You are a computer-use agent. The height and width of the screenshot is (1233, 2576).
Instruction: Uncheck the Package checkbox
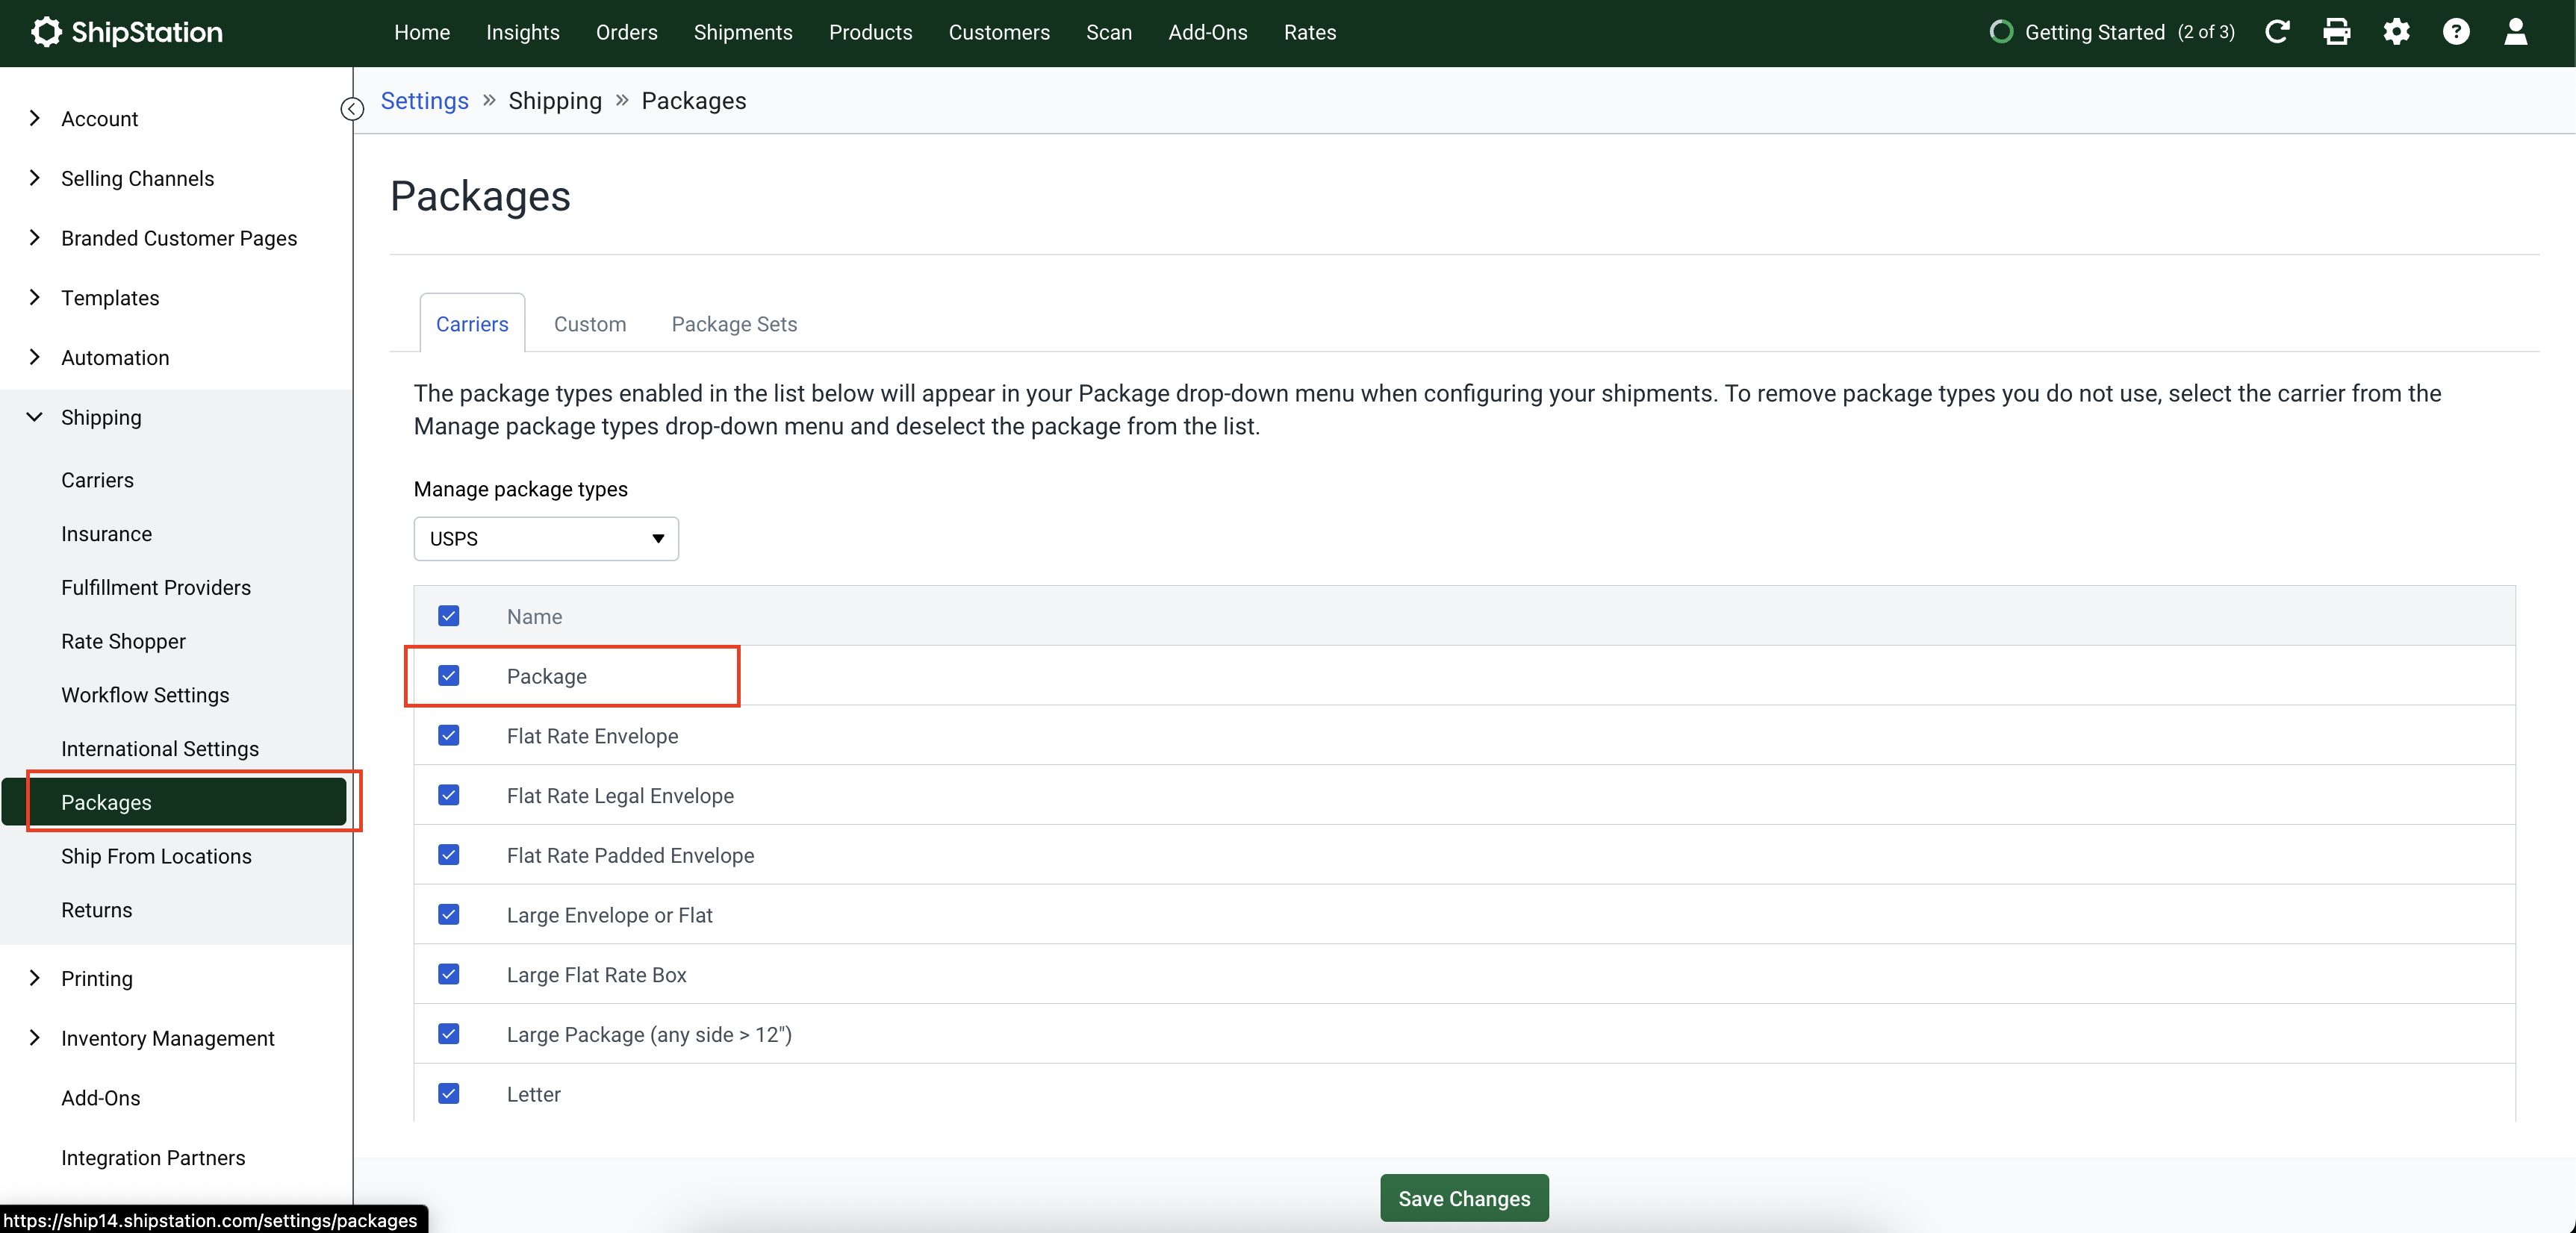[x=448, y=676]
